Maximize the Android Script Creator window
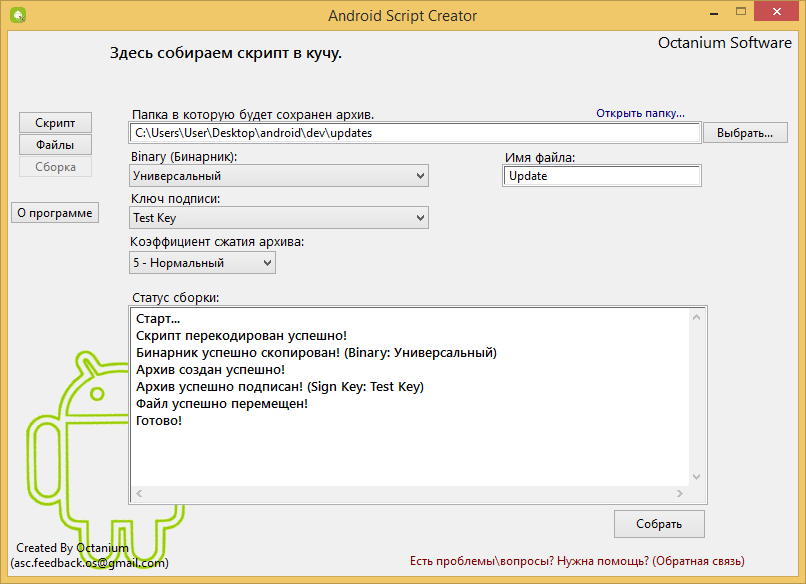806x584 pixels. point(741,11)
